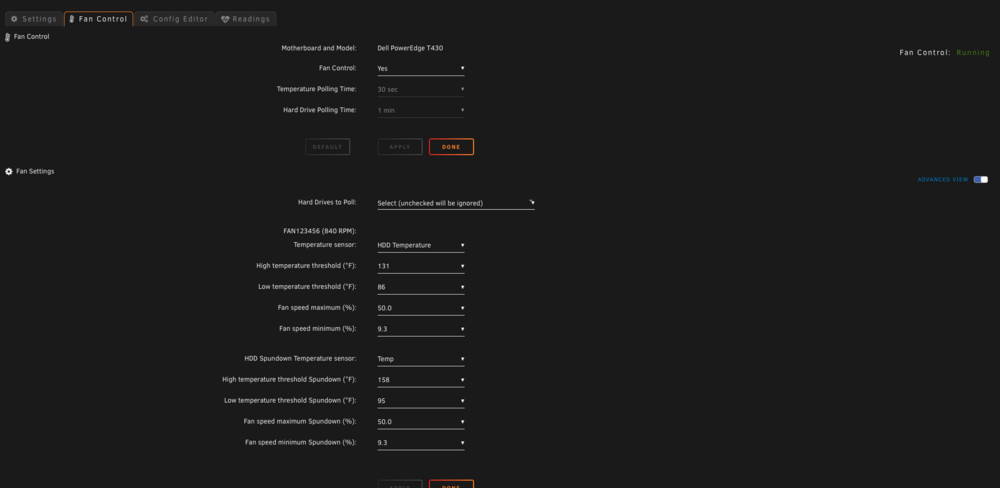This screenshot has width=1000, height=488.
Task: Click the top Apply button
Action: pos(400,147)
